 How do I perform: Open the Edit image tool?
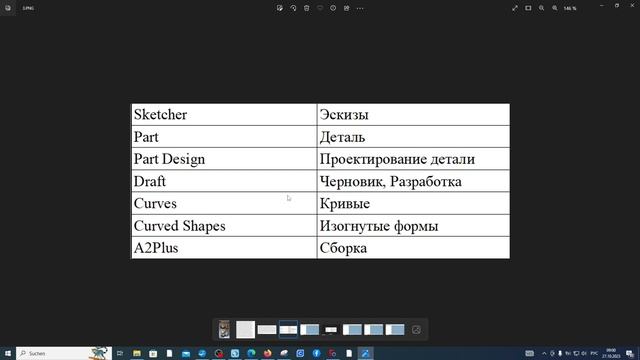(x=280, y=8)
